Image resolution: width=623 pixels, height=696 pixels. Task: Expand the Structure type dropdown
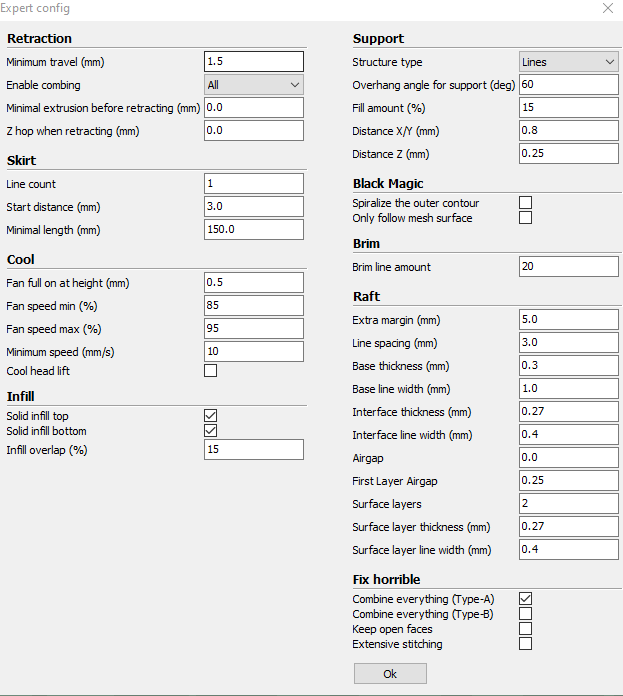click(x=569, y=62)
